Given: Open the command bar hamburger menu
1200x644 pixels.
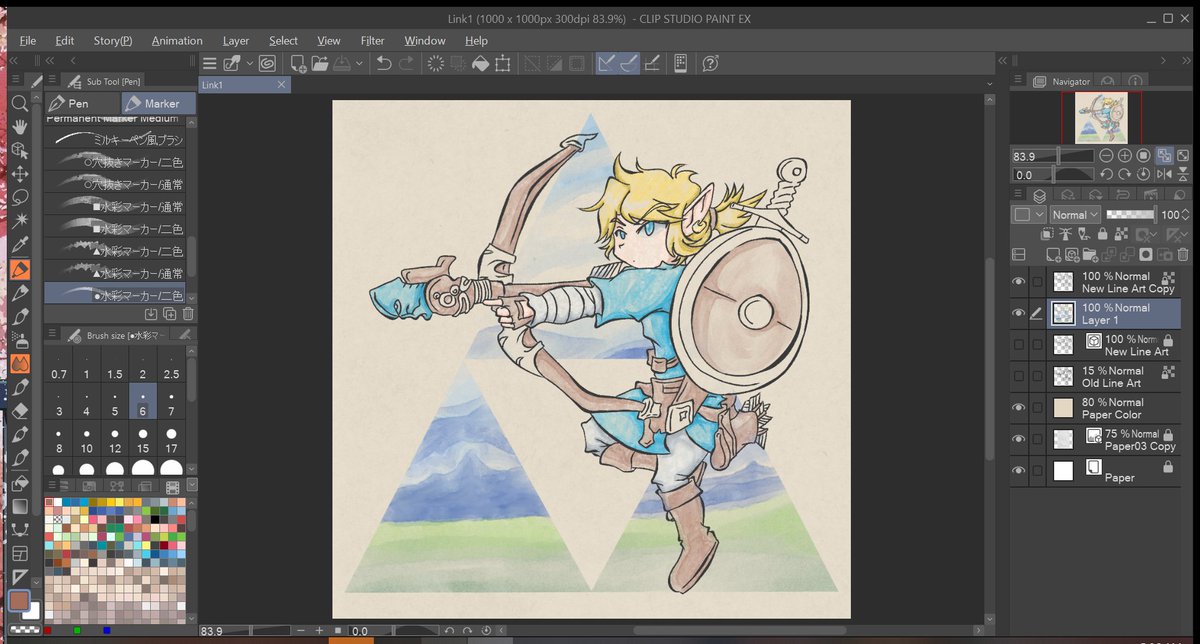Looking at the screenshot, I should tap(210, 64).
